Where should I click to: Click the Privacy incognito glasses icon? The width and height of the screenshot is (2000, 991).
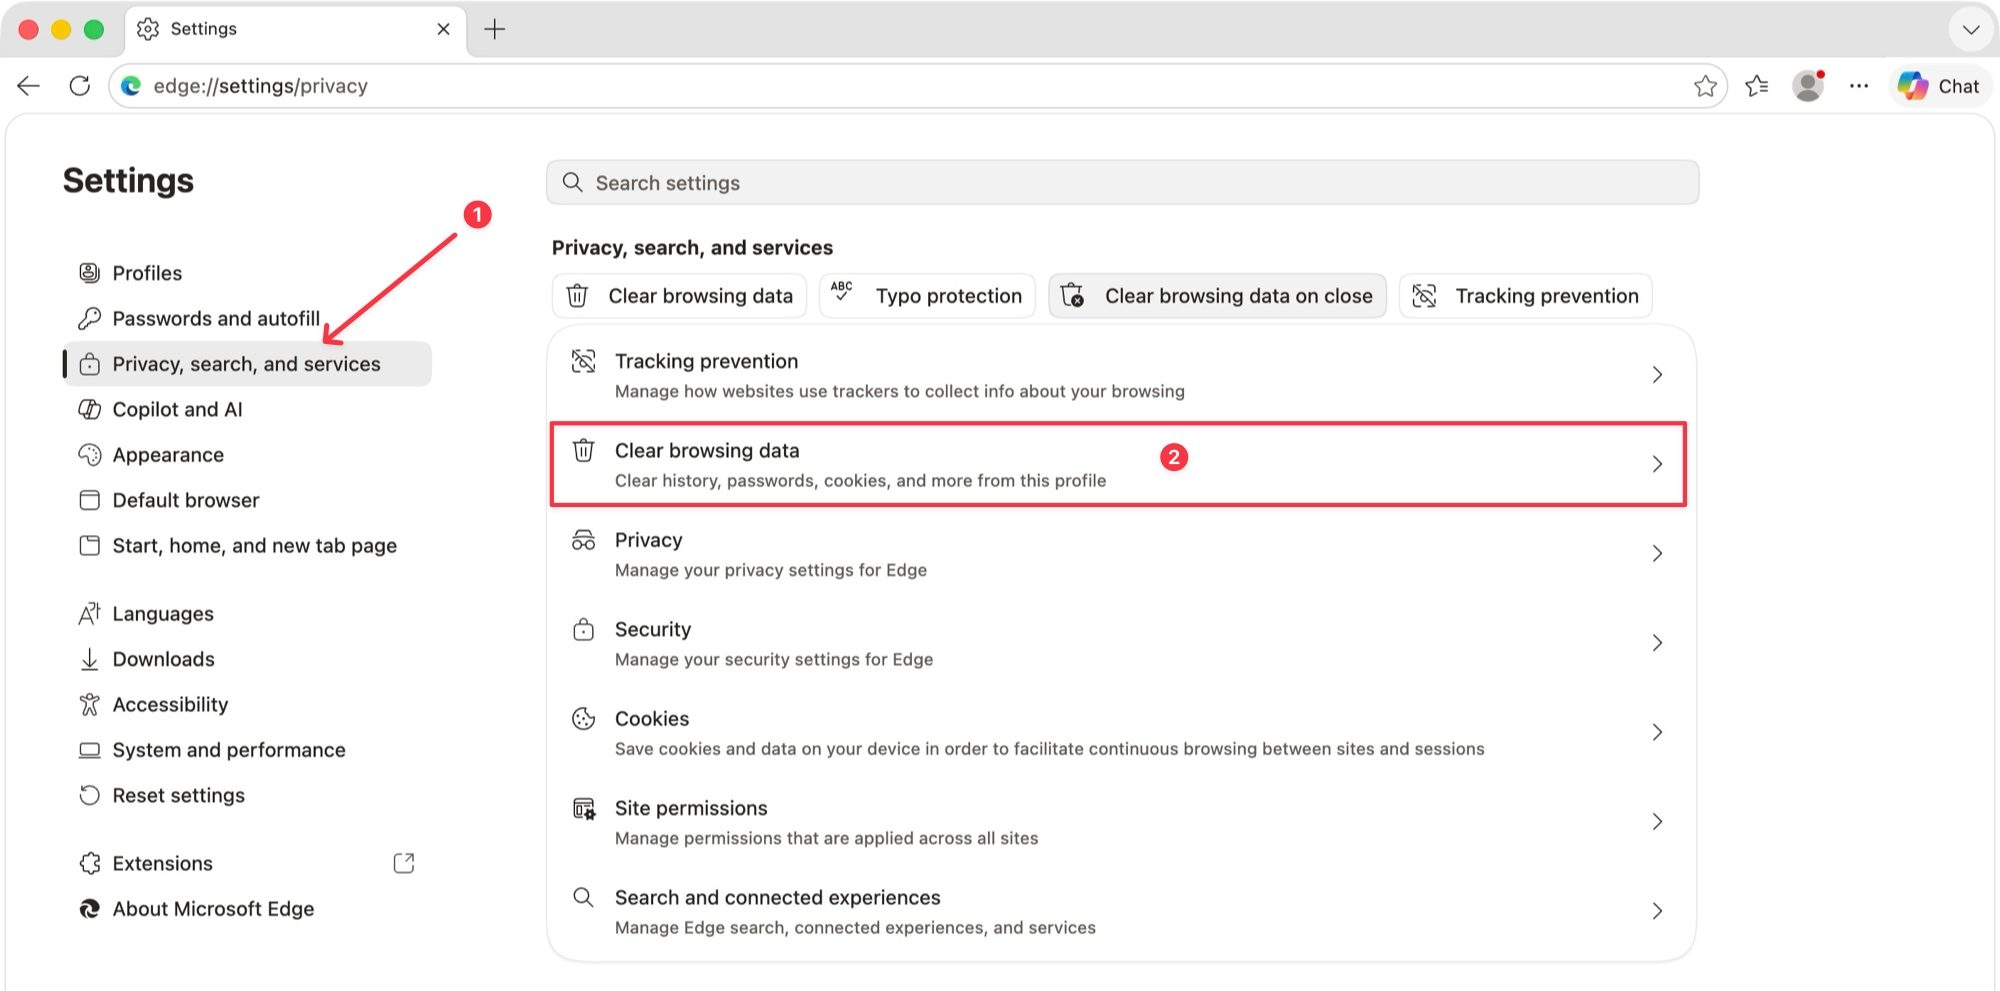point(583,540)
